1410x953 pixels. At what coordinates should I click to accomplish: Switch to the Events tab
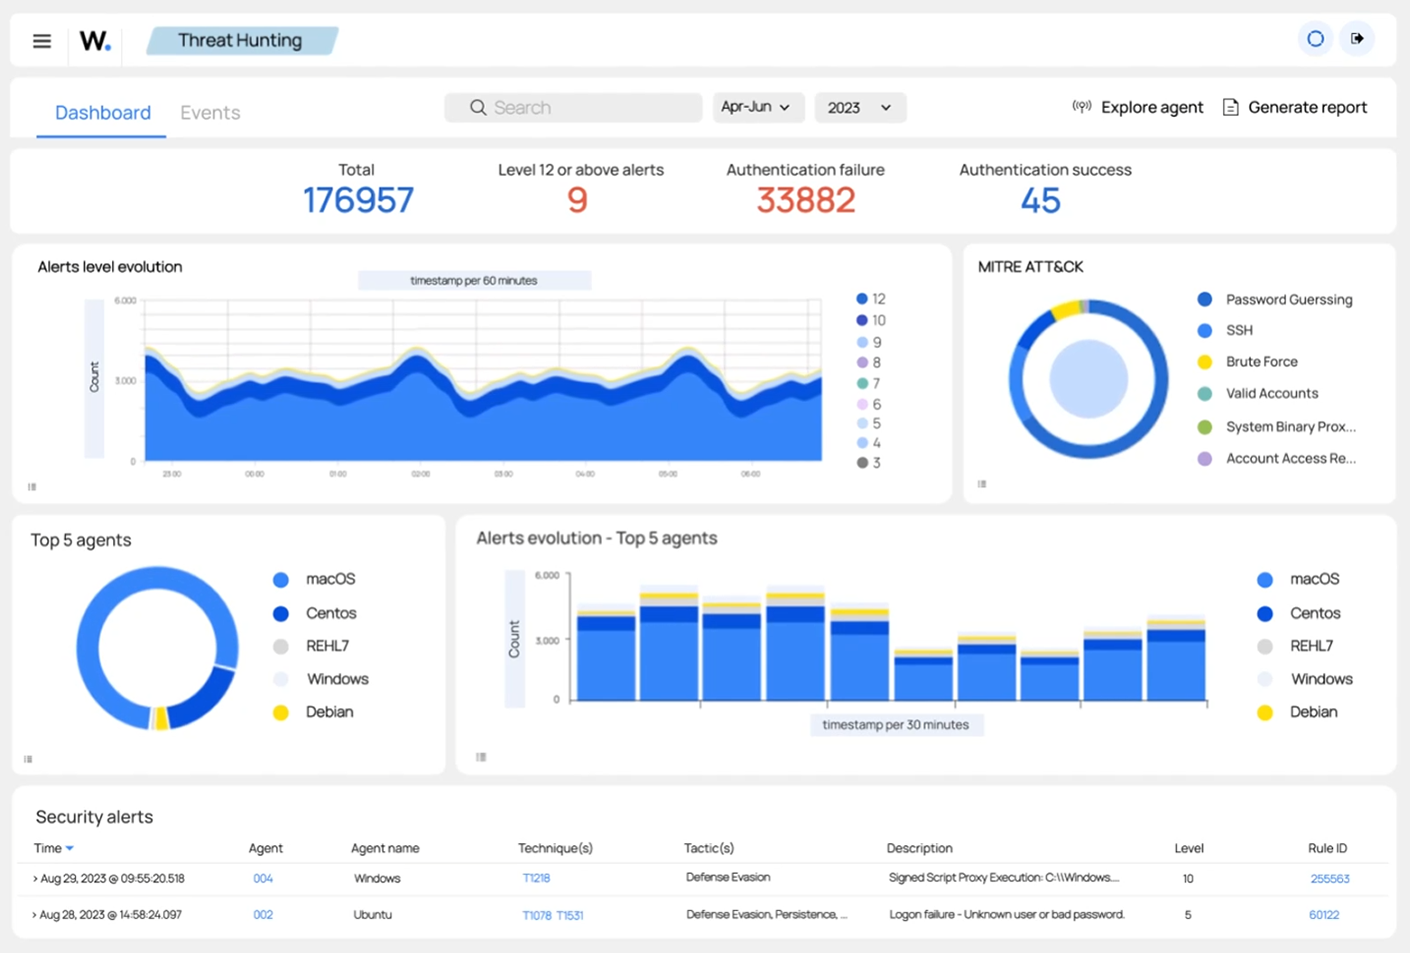(x=210, y=112)
